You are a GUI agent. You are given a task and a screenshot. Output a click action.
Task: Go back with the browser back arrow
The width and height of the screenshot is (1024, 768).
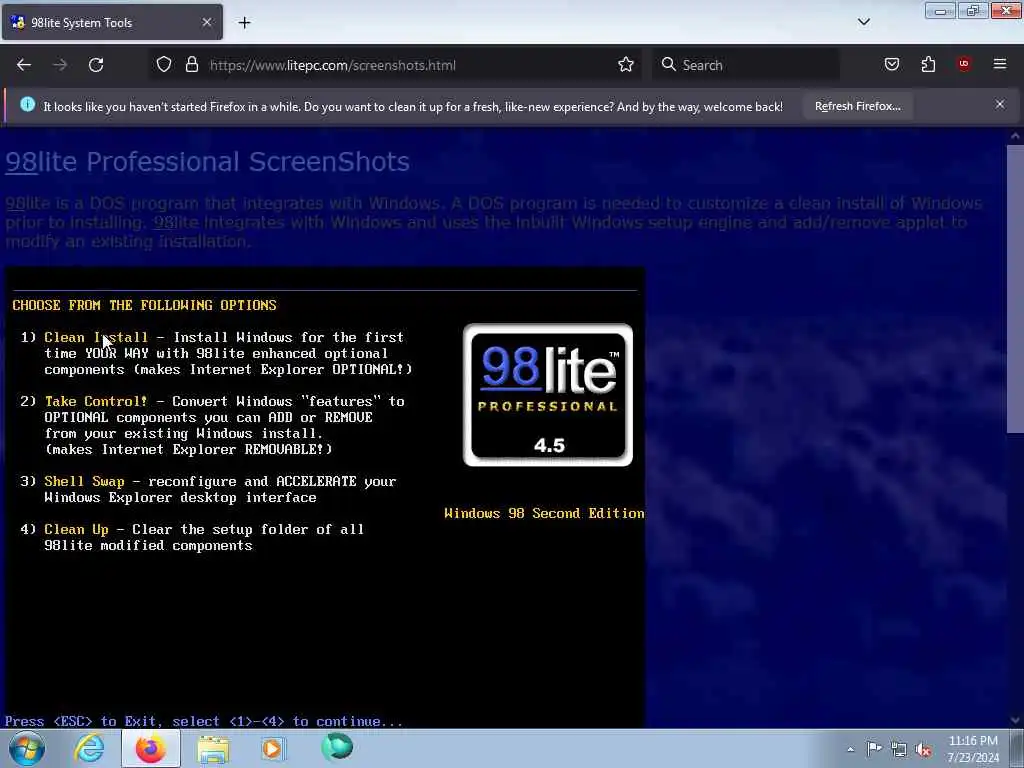(x=24, y=65)
